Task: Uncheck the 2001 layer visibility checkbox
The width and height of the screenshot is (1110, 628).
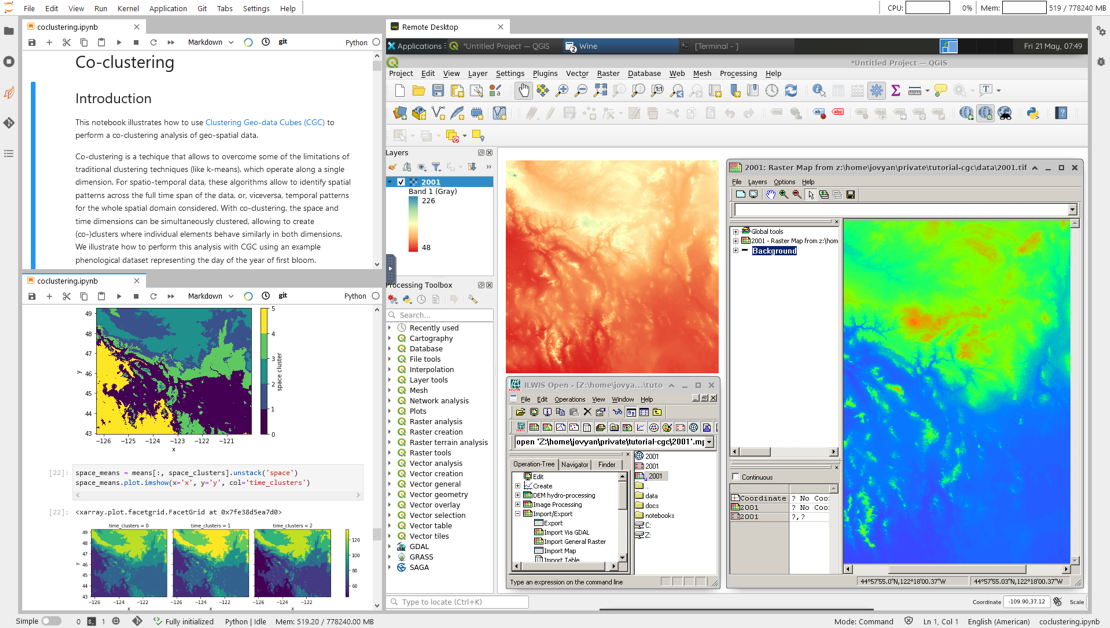Action: (402, 182)
